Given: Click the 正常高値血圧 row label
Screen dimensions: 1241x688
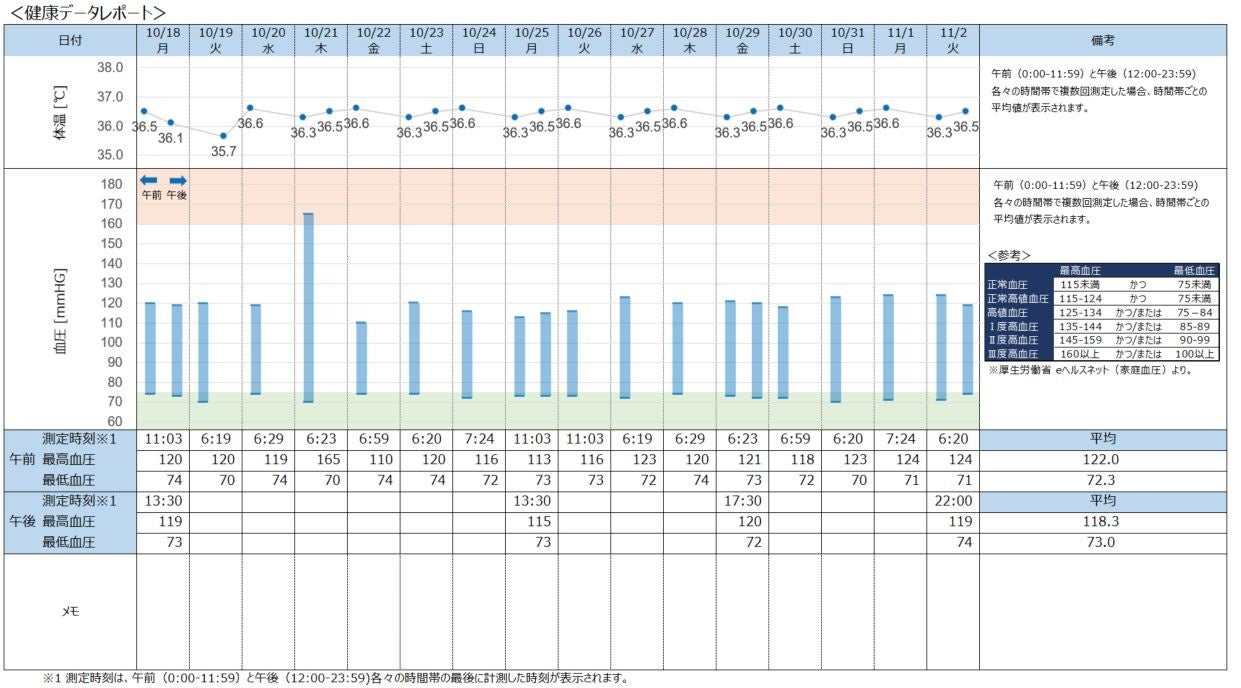Looking at the screenshot, I should (x=1017, y=298).
